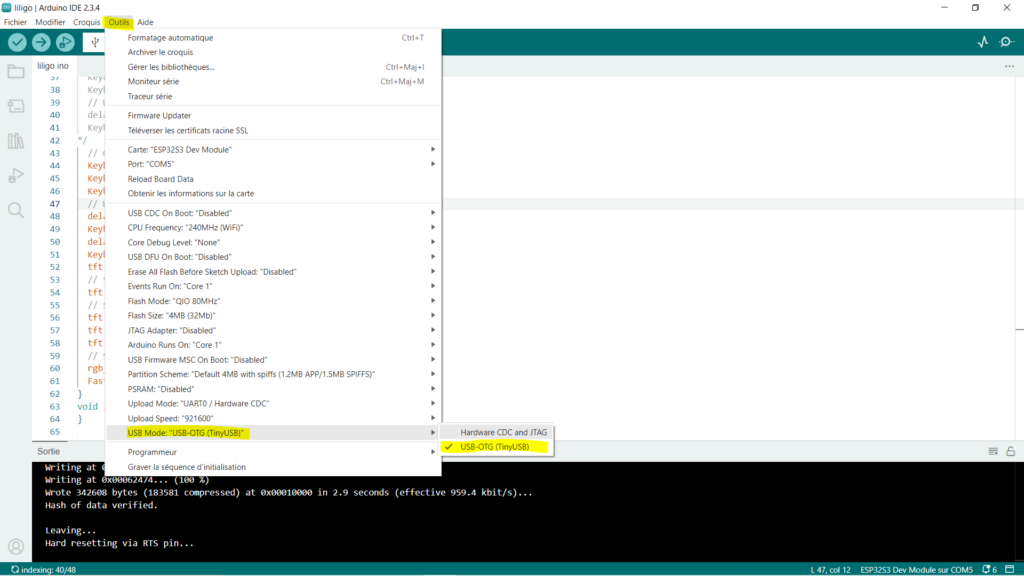1024x576 pixels.
Task: Open Erase All Flash Before Sketch Upload
Action: [274, 272]
